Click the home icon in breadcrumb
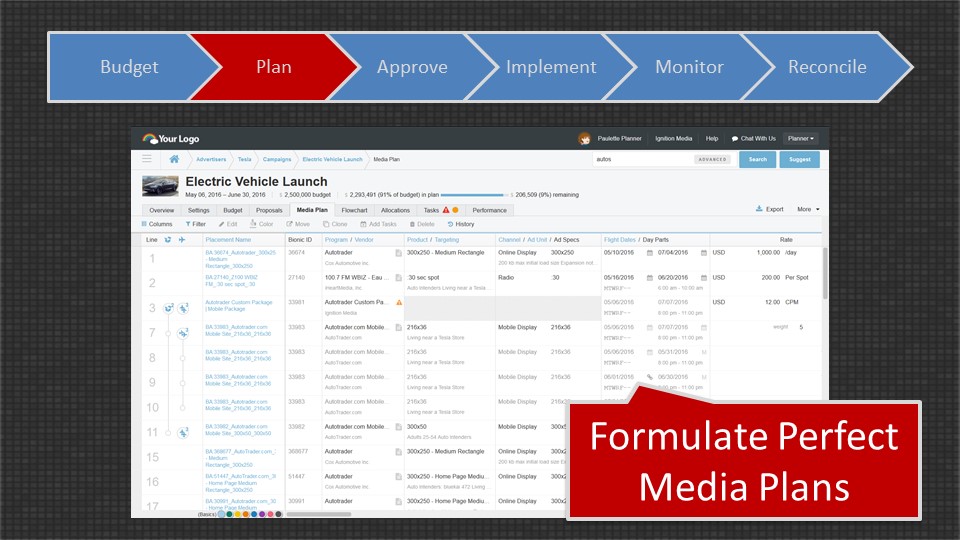960x540 pixels. coord(174,159)
